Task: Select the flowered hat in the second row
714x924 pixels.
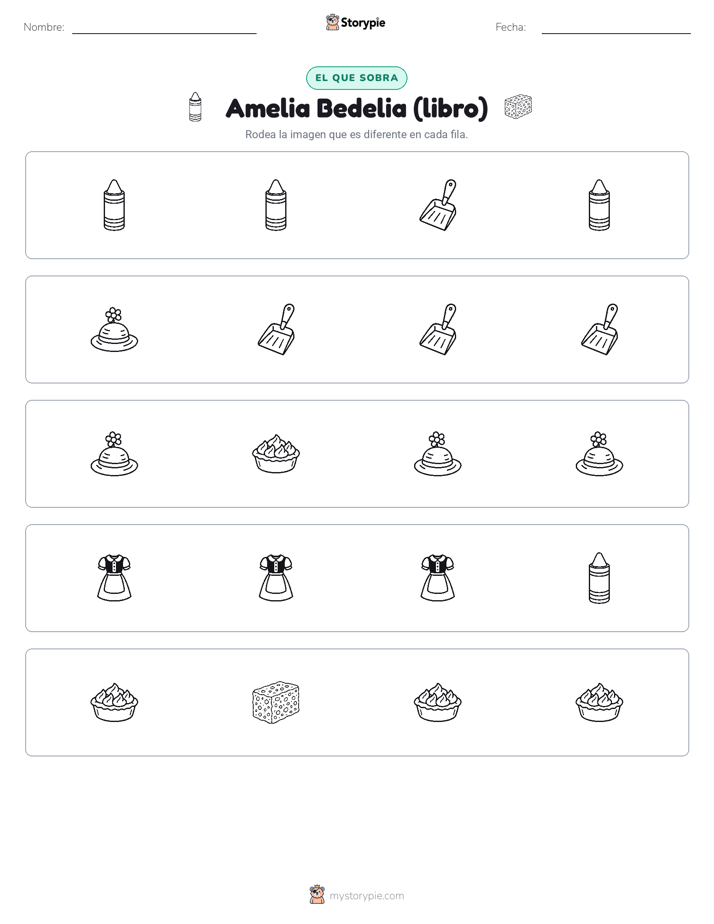Action: 114,329
